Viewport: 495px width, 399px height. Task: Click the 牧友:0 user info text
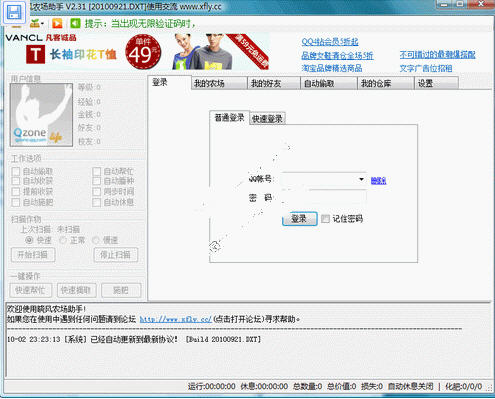click(89, 142)
